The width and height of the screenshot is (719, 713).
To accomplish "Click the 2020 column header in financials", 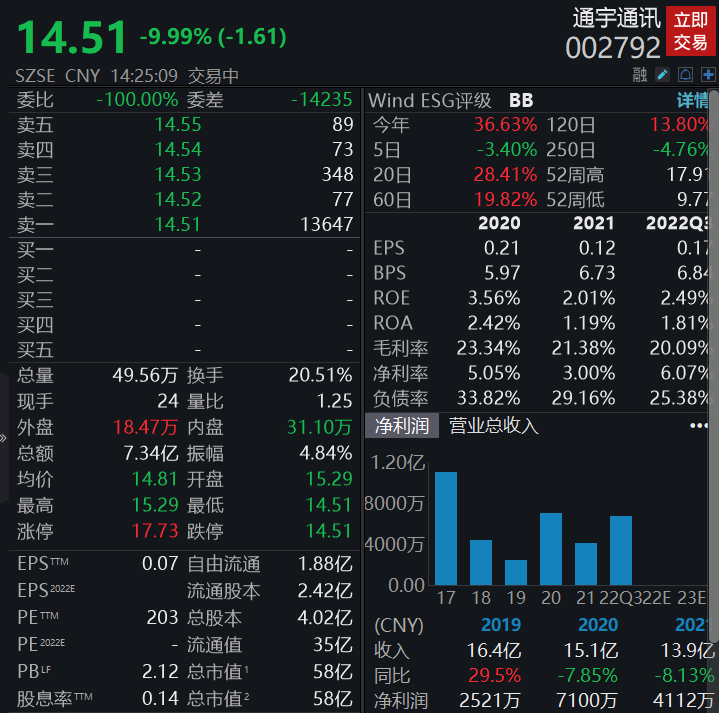I will [x=499, y=223].
